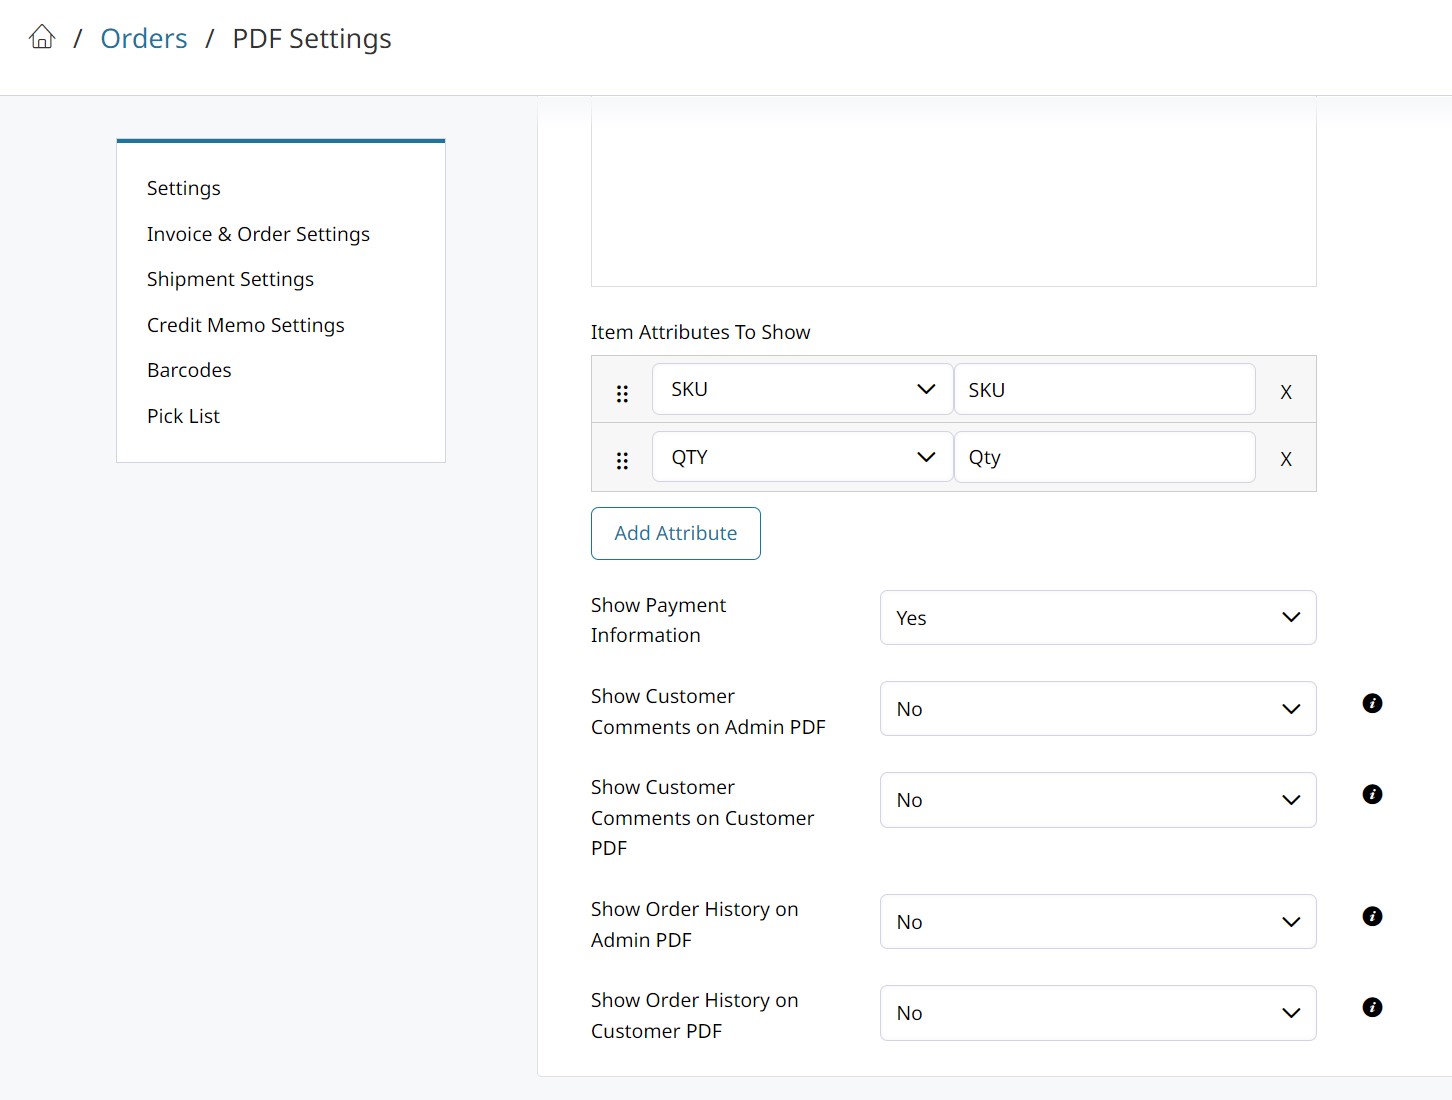Expand Show Payment Information dropdown
This screenshot has height=1100, width=1452.
pyautogui.click(x=1097, y=618)
